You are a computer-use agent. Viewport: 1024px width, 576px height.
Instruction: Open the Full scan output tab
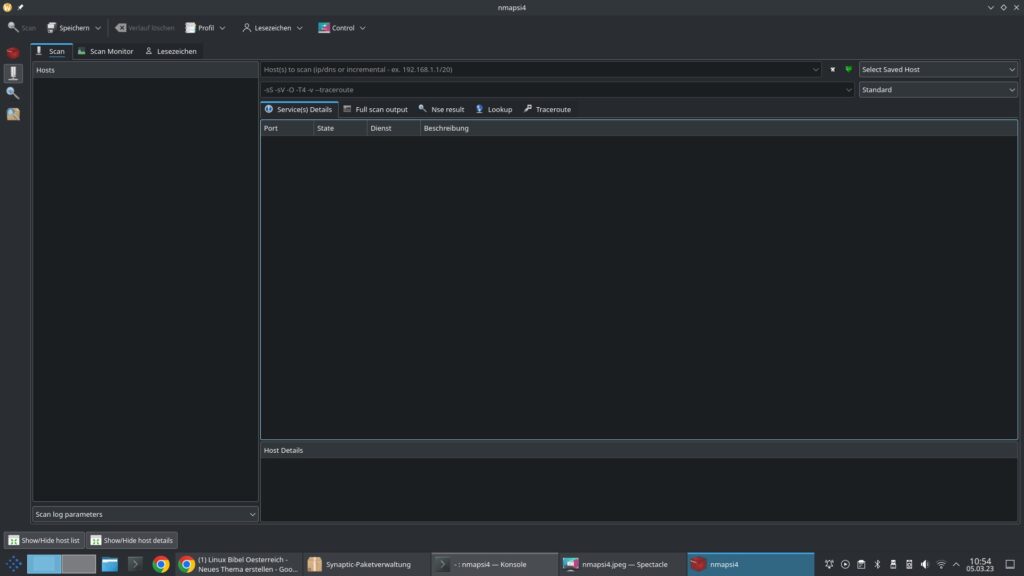pos(376,109)
